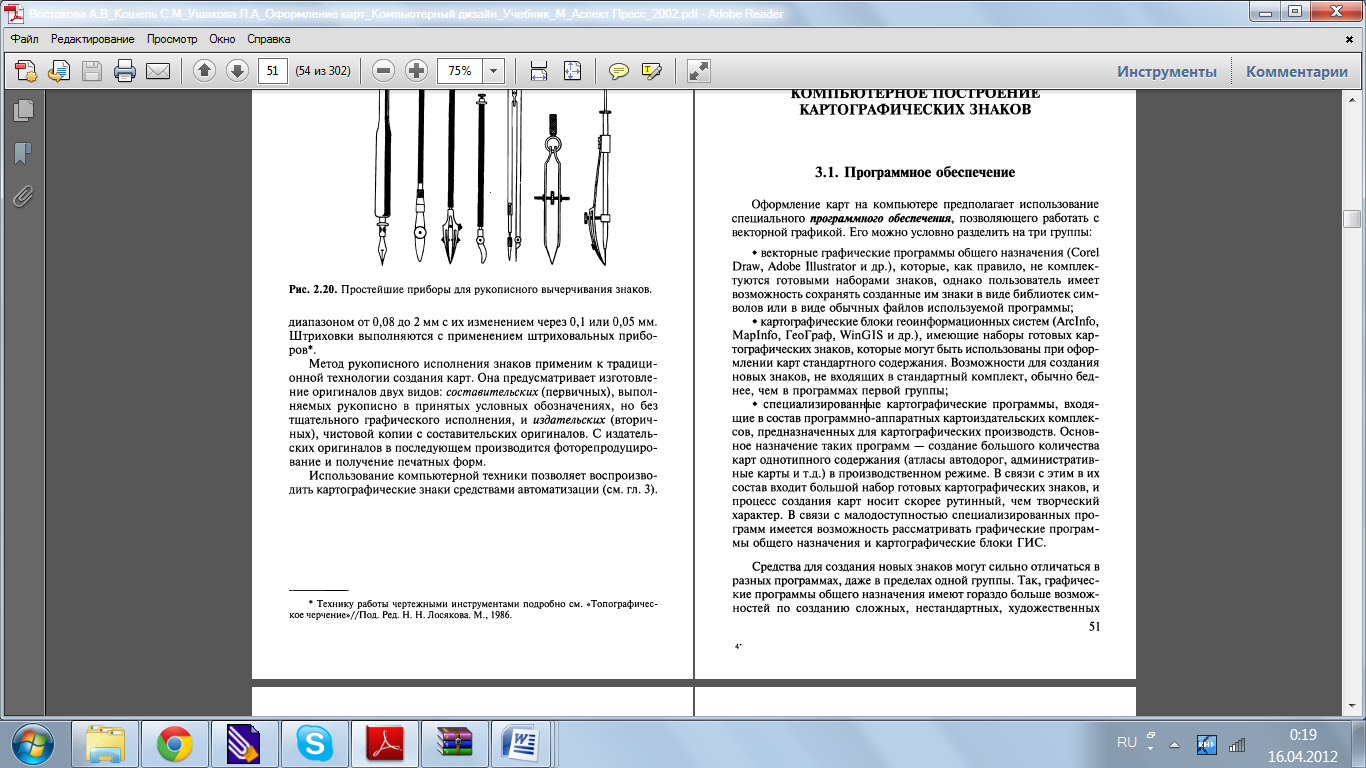This screenshot has height=768, width=1366.
Task: Send the file by email envelope icon
Action: [158, 71]
